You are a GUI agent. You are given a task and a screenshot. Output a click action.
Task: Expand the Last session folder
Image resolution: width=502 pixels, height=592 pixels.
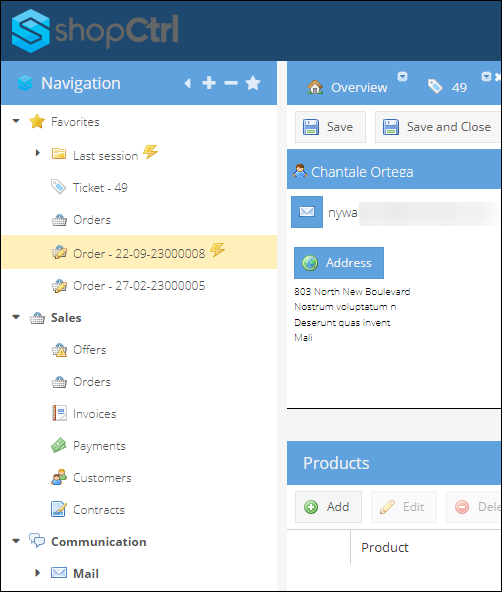coord(37,153)
